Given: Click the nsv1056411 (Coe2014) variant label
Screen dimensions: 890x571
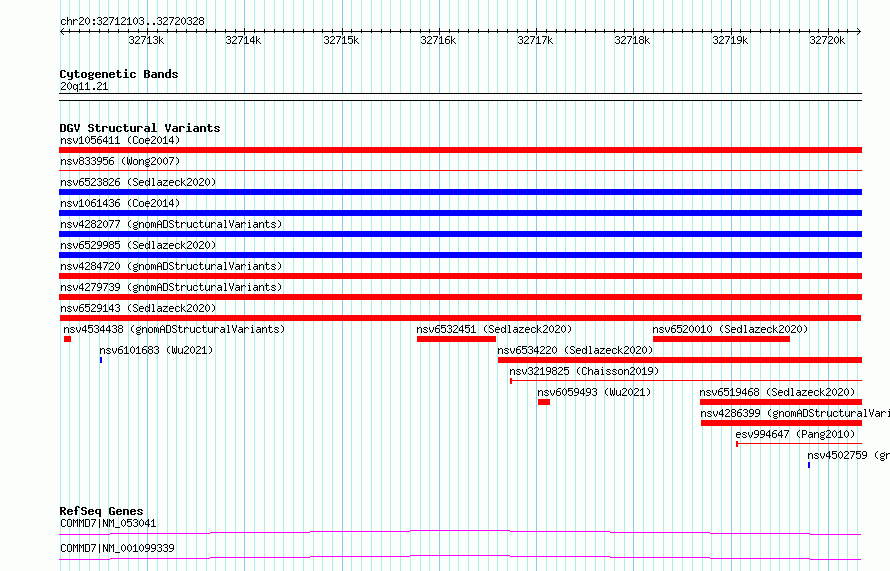Looking at the screenshot, I should point(120,140).
